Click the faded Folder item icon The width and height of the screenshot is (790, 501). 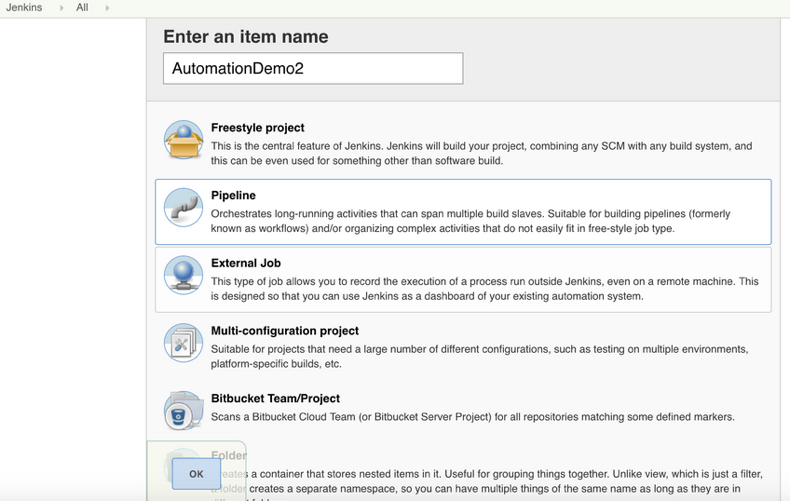[183, 466]
